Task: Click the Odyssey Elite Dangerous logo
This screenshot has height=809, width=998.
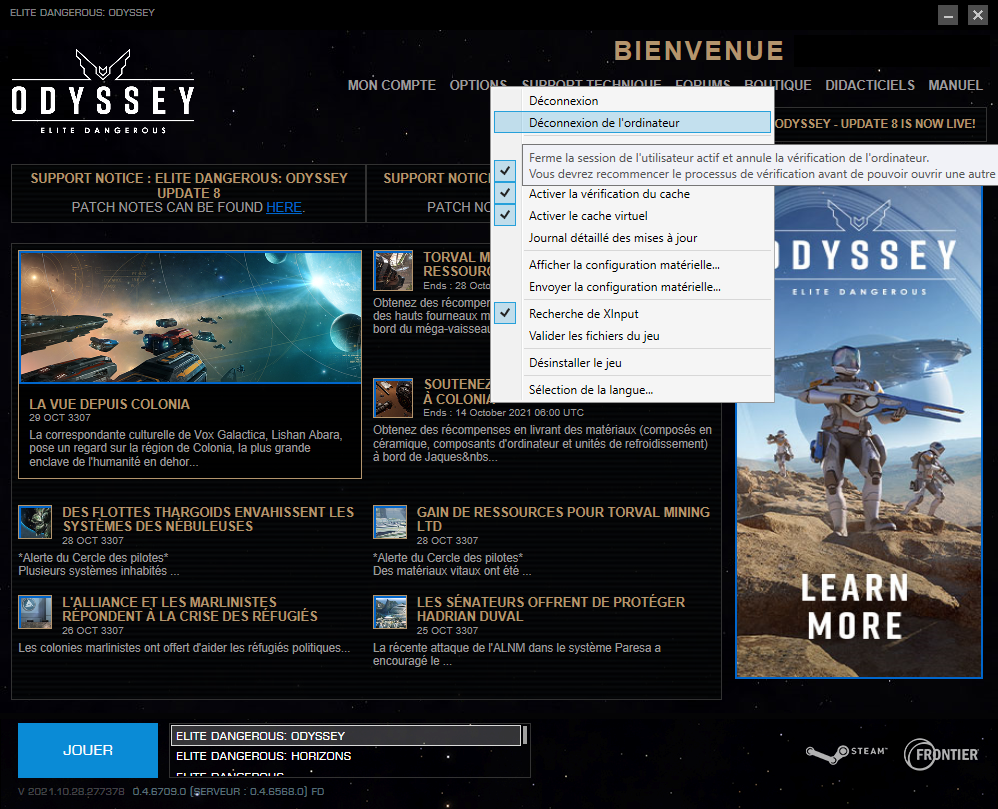Action: point(102,92)
